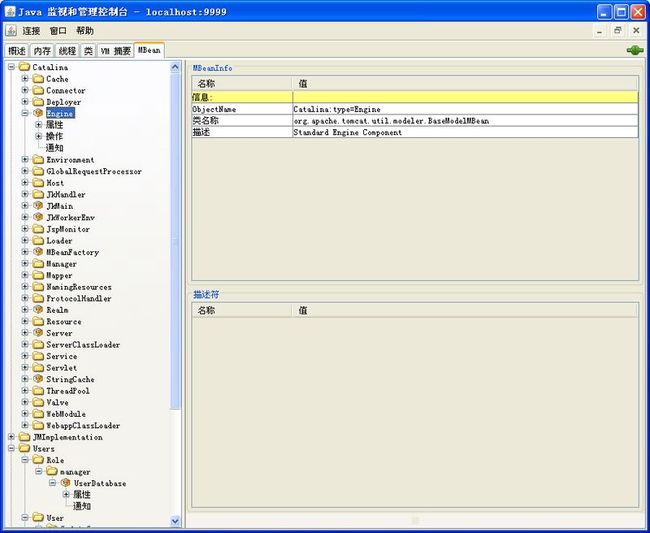Switch to the 概述 tab
650x533 pixels.
(x=17, y=51)
